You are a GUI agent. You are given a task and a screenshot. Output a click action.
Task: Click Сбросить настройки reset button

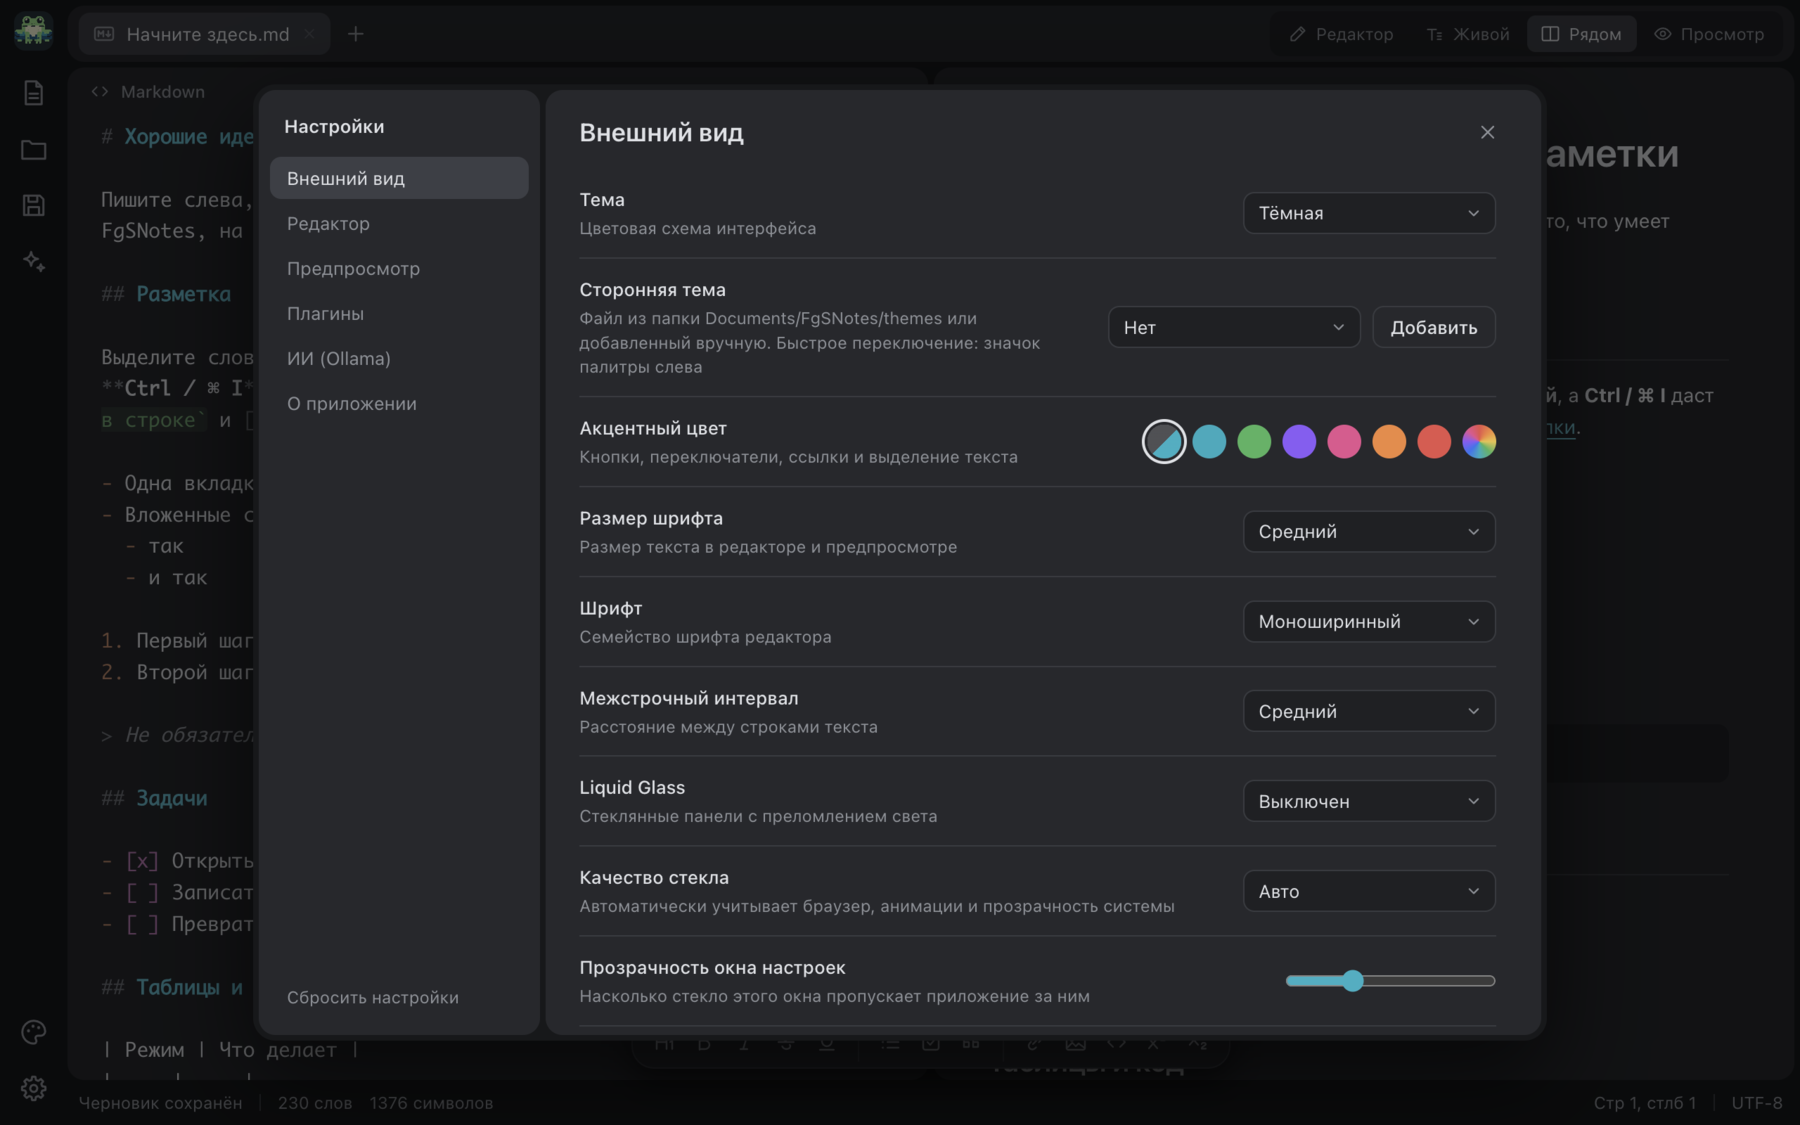pos(372,997)
